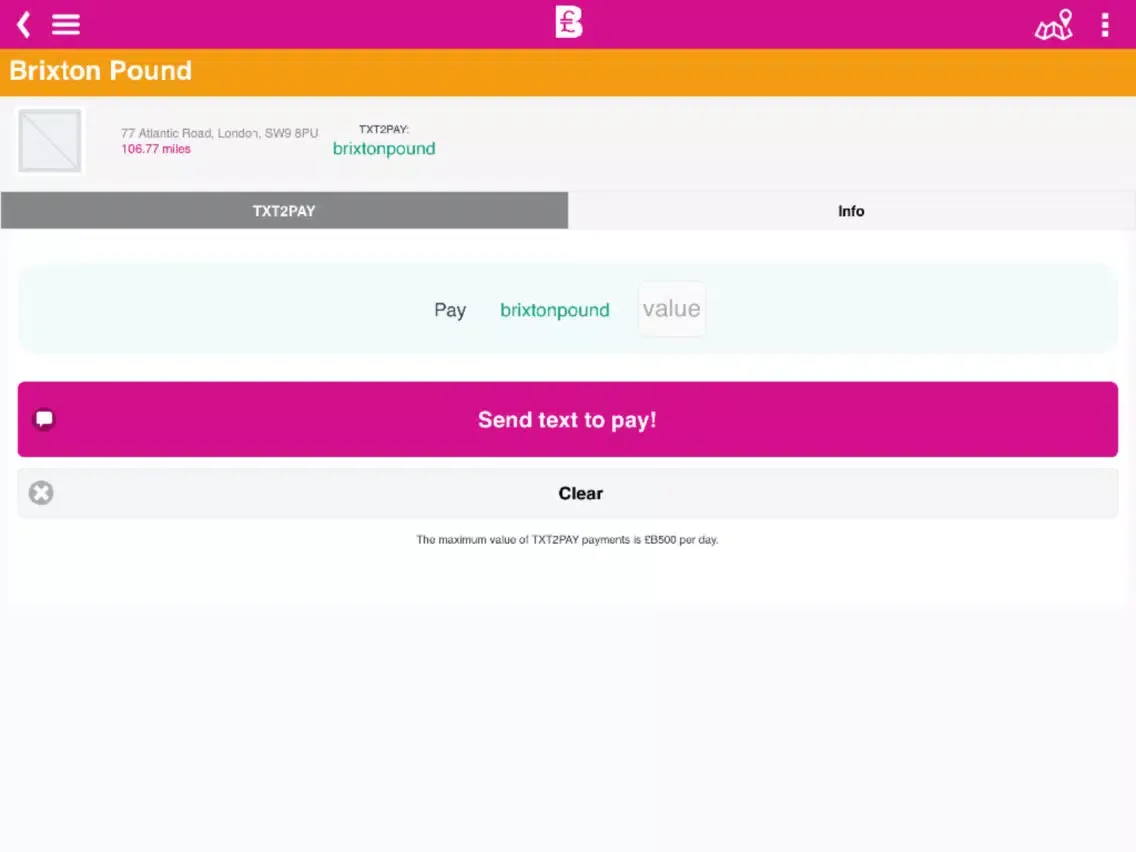This screenshot has height=852, width=1136.
Task: Tap Send text to pay! button
Action: click(567, 419)
